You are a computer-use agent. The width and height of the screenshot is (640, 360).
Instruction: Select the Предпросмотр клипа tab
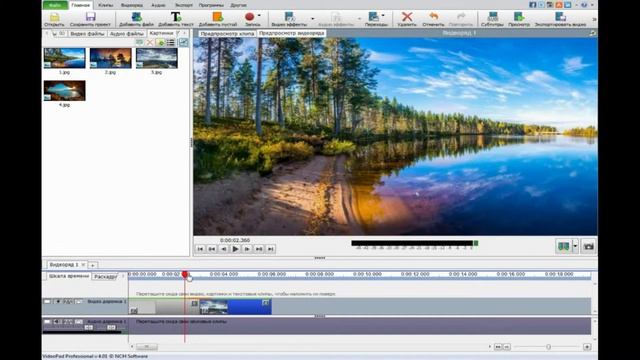click(x=227, y=33)
